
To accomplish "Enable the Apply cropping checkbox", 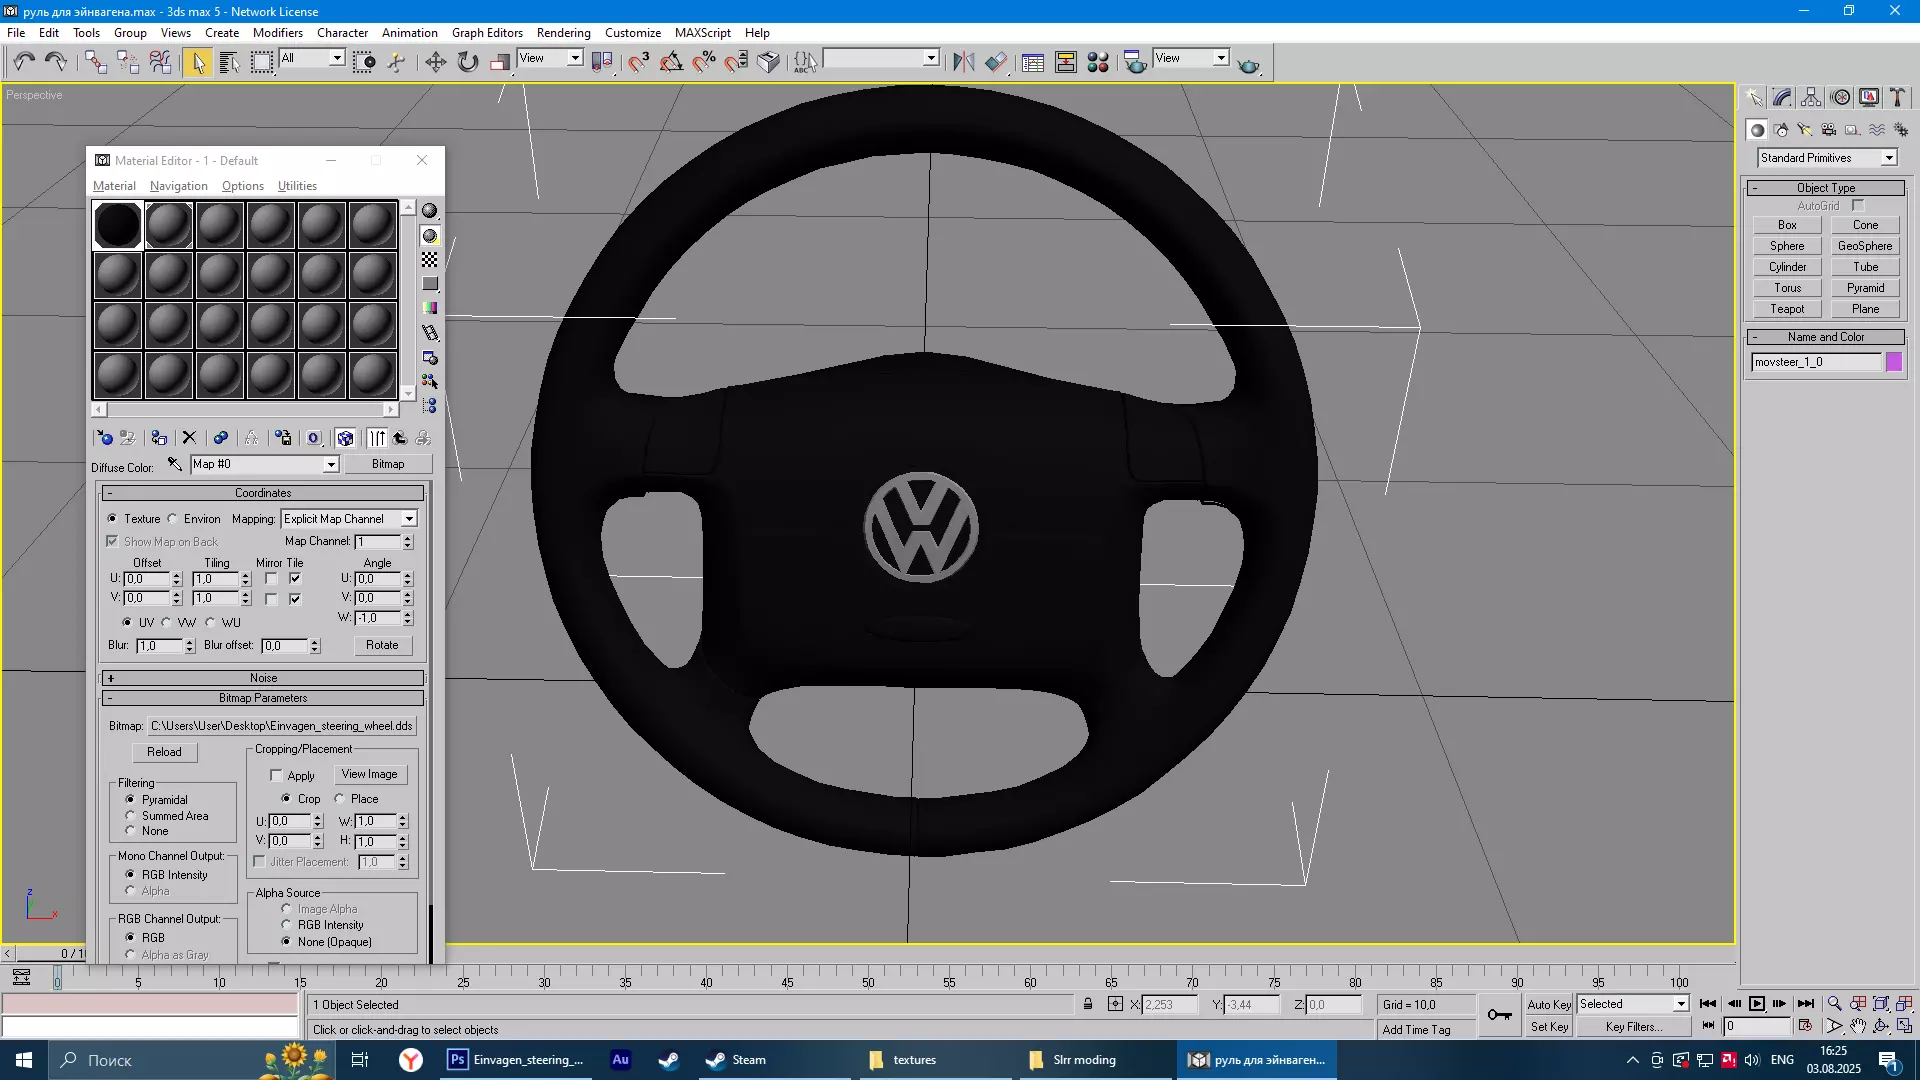I will [277, 775].
